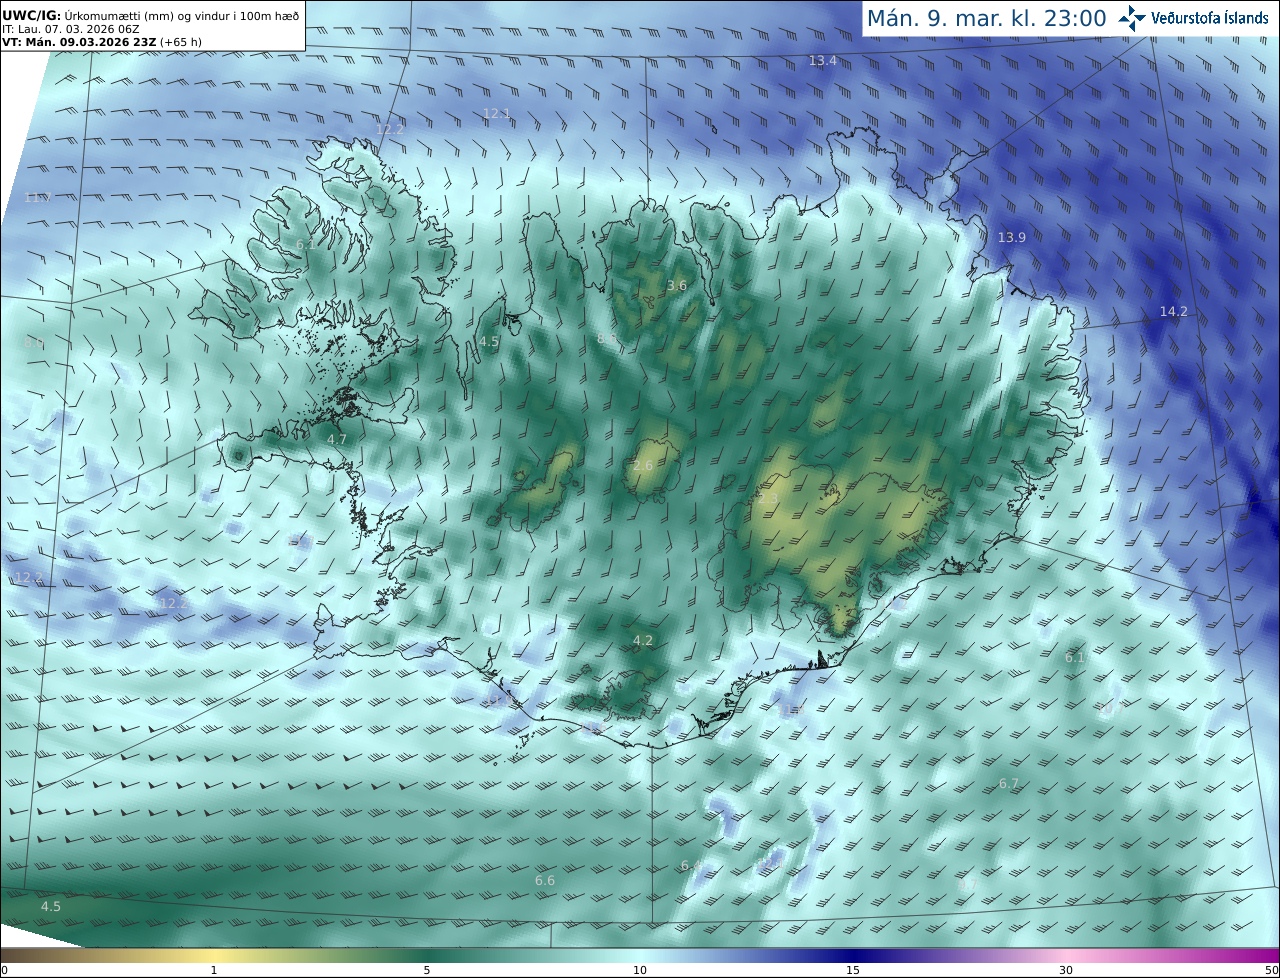Click the 14.2 value on the map

click(1173, 312)
